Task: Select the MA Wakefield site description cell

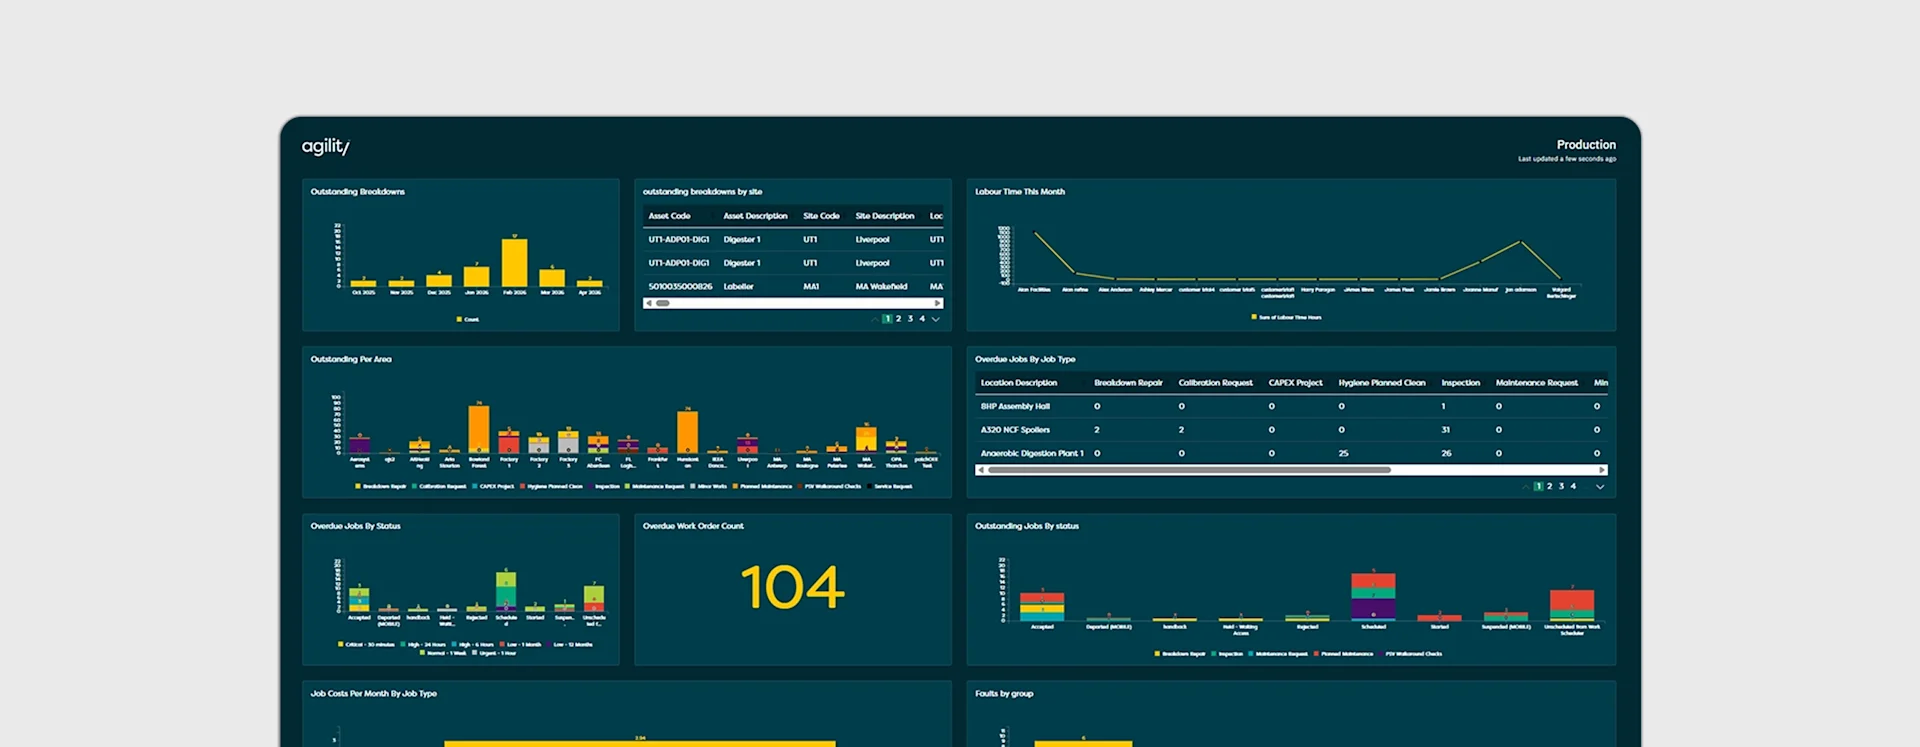Action: pyautogui.click(x=881, y=287)
